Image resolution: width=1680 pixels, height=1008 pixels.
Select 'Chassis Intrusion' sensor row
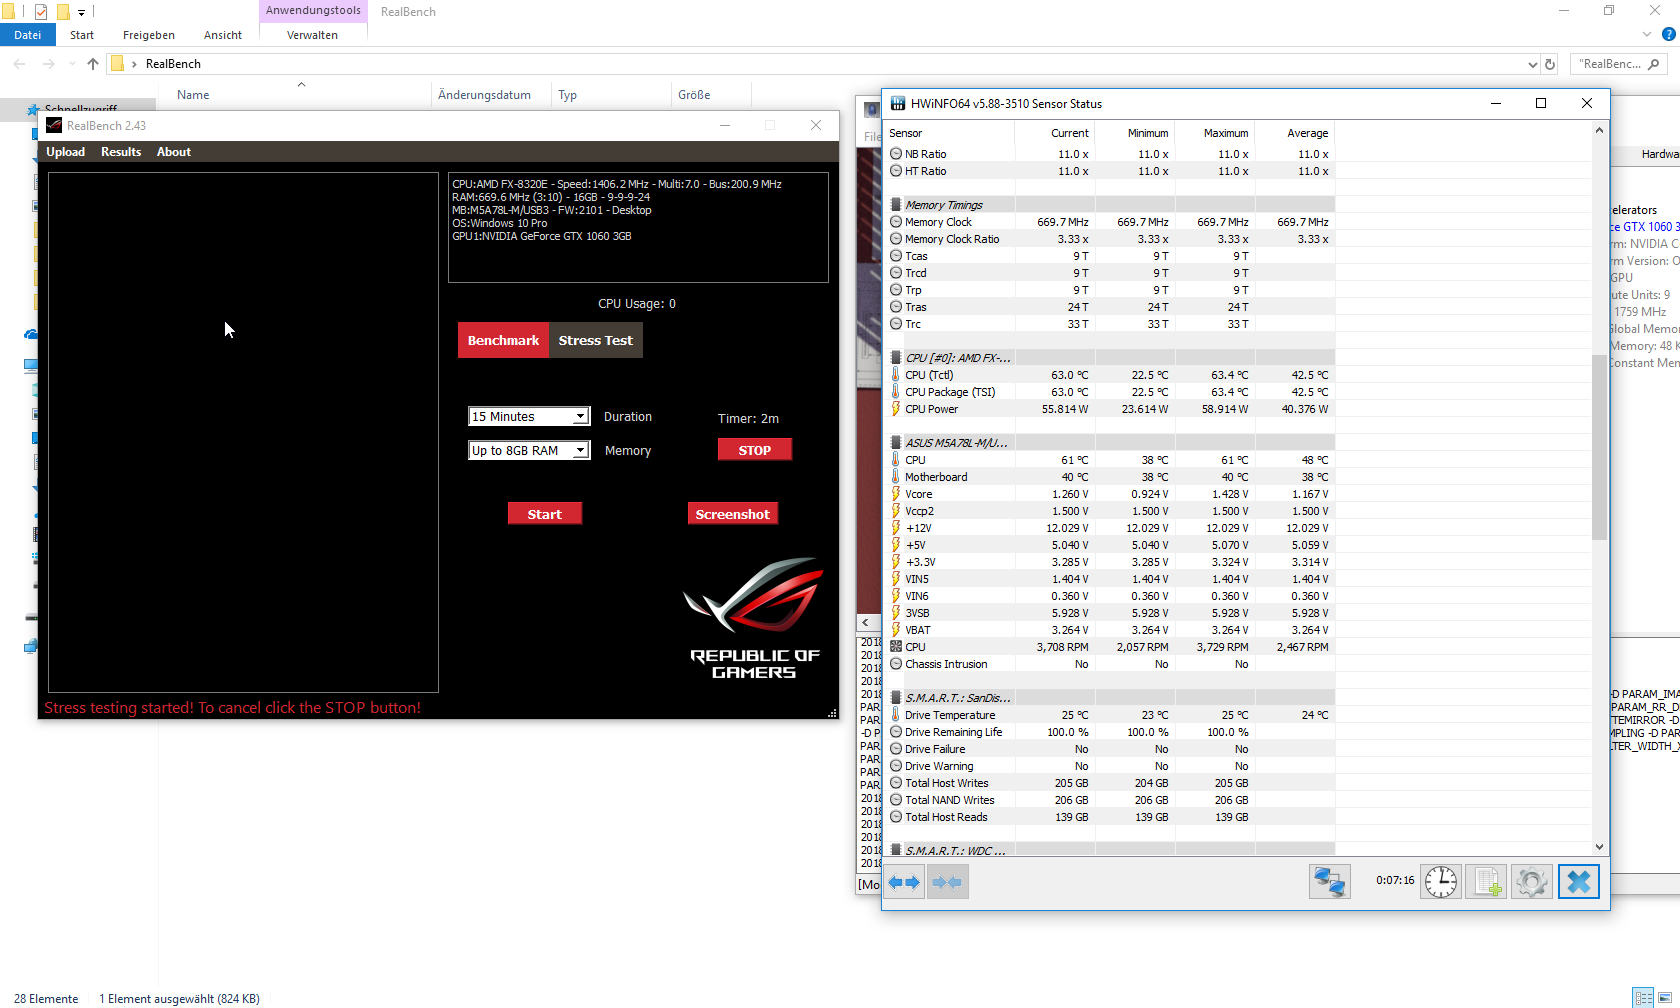click(1111, 664)
